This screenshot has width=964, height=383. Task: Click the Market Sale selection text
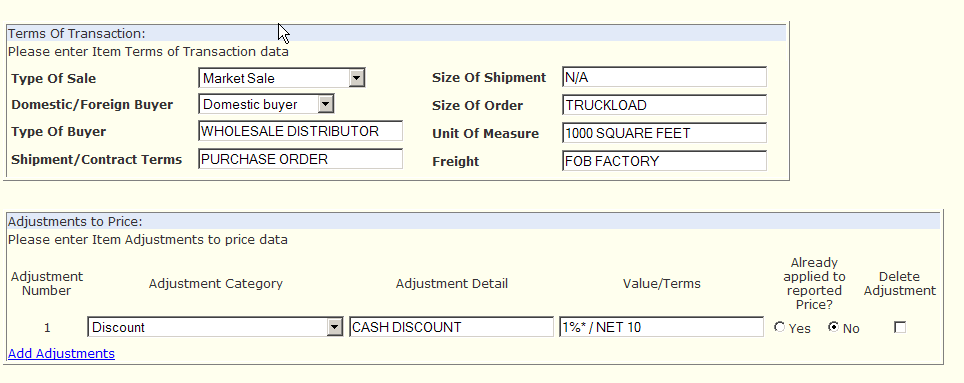click(239, 79)
